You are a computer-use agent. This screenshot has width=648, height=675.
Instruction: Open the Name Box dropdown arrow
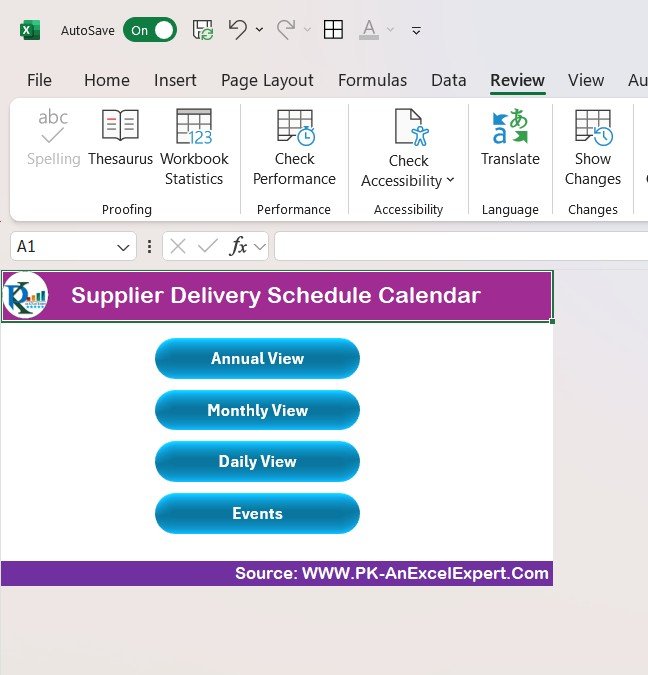tap(123, 247)
